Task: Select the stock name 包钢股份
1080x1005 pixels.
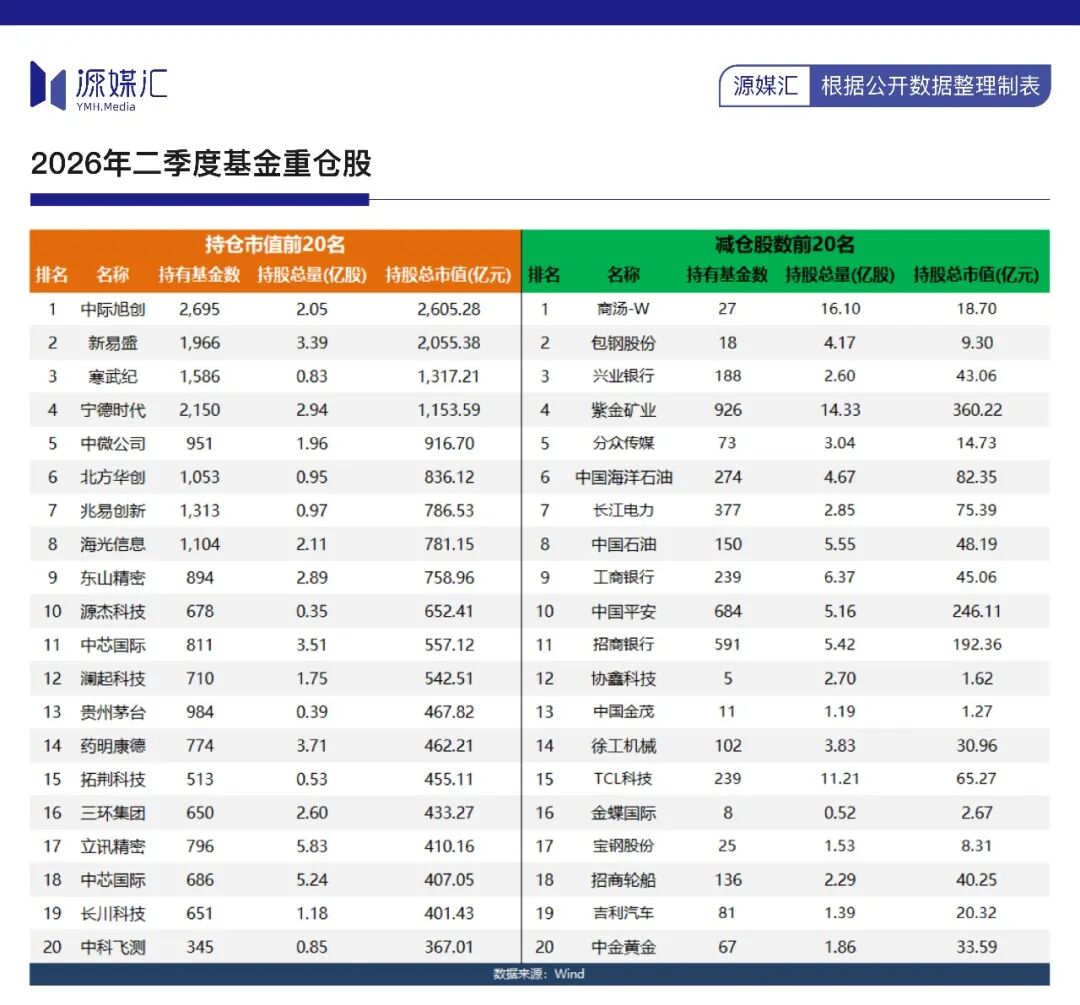Action: pyautogui.click(x=623, y=343)
